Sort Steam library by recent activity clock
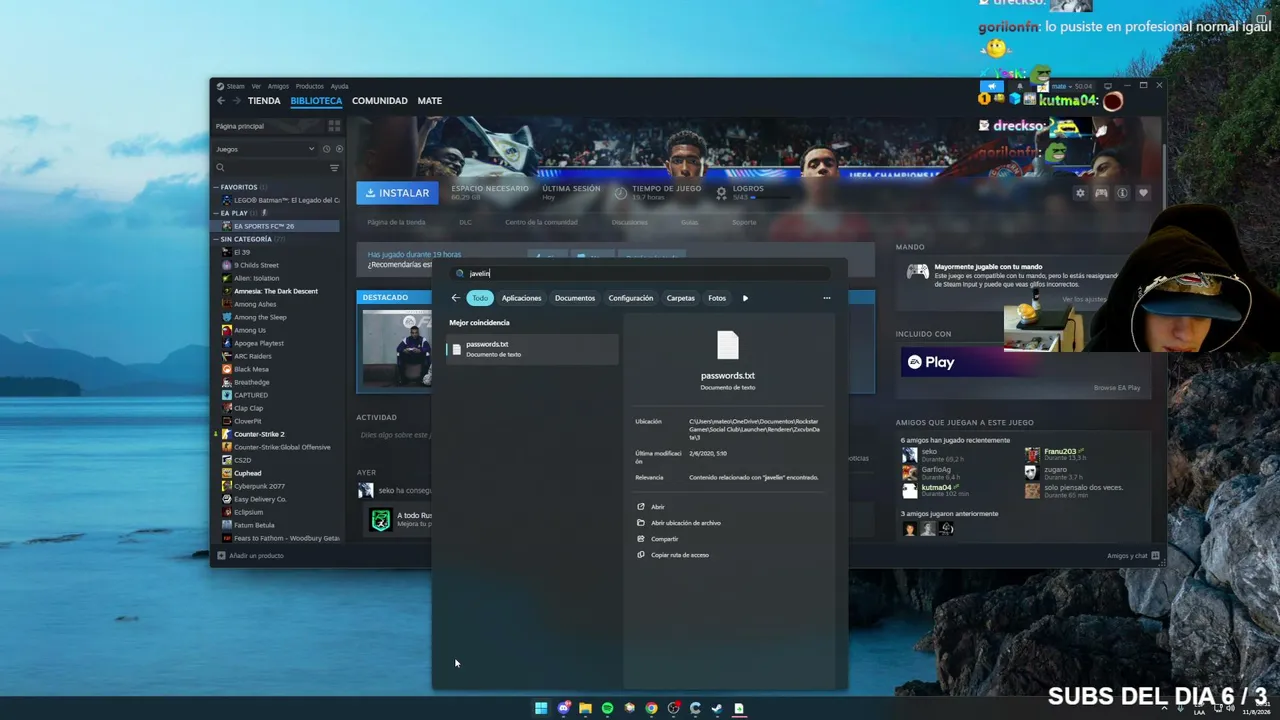The width and height of the screenshot is (1280, 720). tap(326, 149)
